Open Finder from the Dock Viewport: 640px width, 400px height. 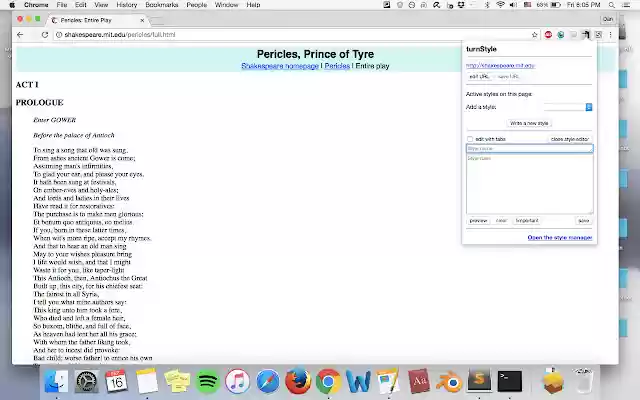coord(56,381)
